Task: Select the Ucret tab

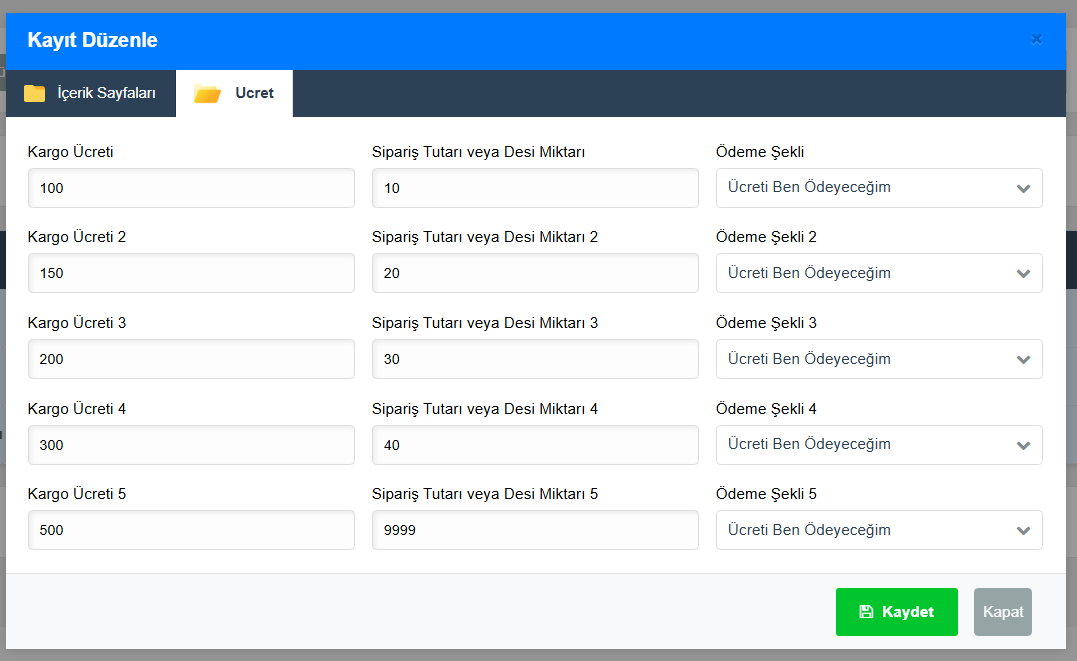Action: pos(235,93)
